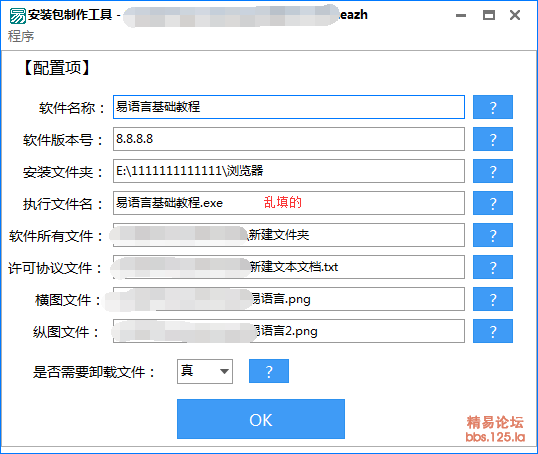
Task: Click the help button beside 许可协议文件
Action: [x=493, y=267]
